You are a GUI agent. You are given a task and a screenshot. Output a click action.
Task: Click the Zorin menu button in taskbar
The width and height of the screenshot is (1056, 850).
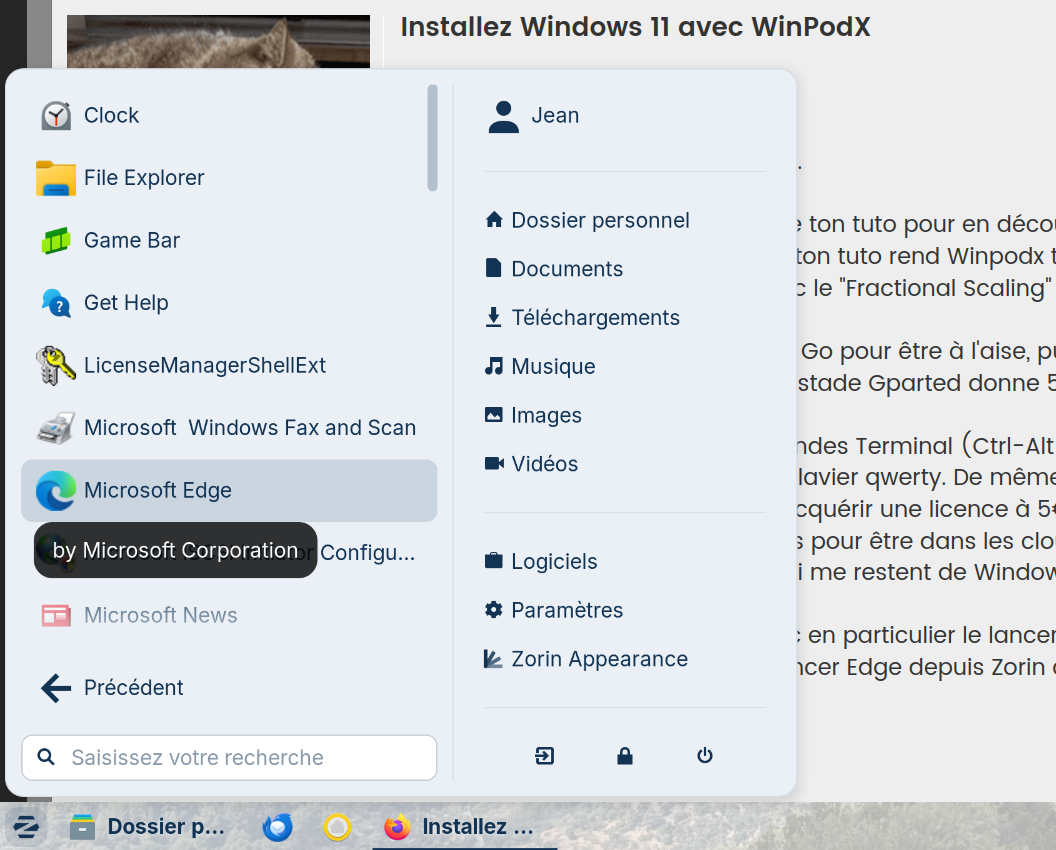tap(26, 826)
